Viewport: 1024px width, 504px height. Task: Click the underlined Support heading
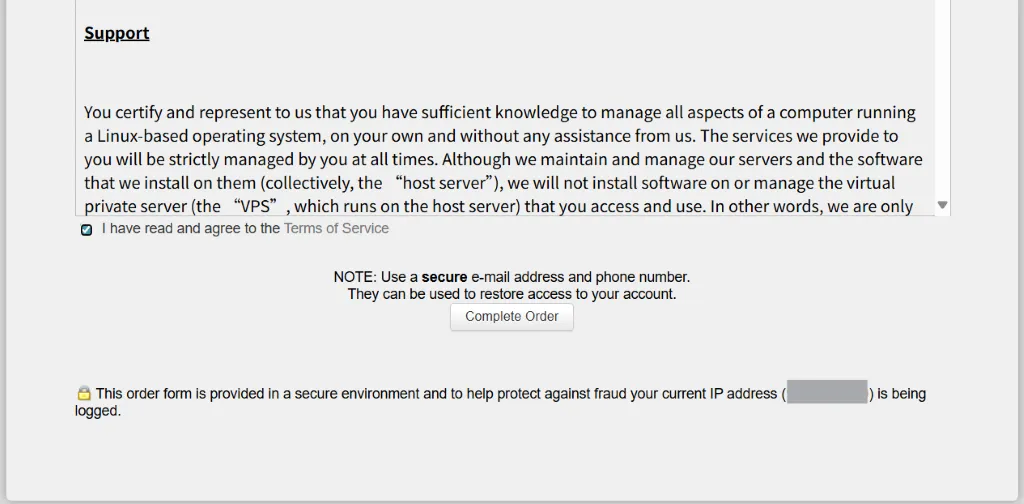117,33
